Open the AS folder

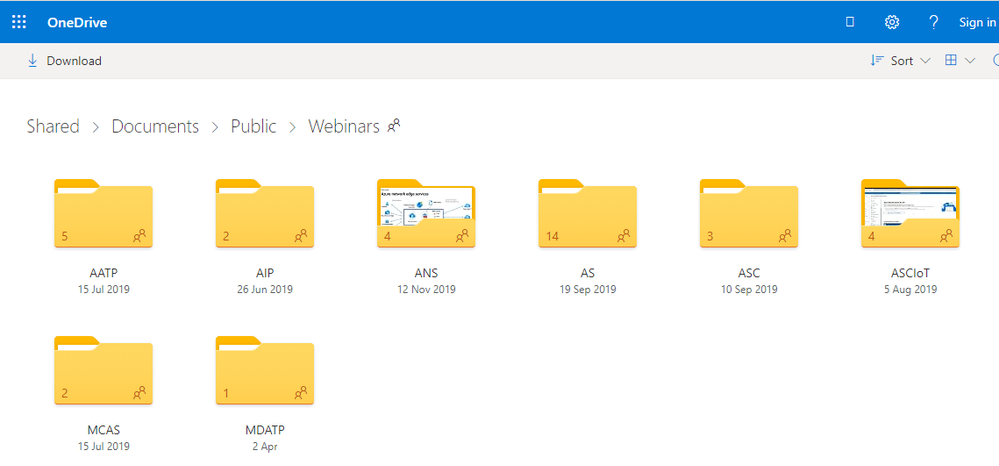pos(587,214)
